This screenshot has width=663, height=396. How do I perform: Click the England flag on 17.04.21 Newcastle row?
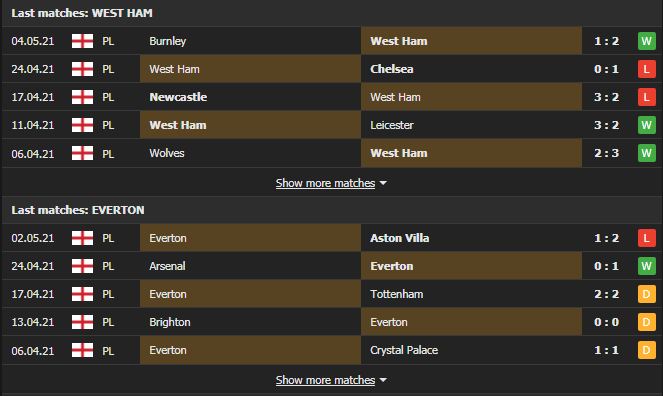pos(82,97)
